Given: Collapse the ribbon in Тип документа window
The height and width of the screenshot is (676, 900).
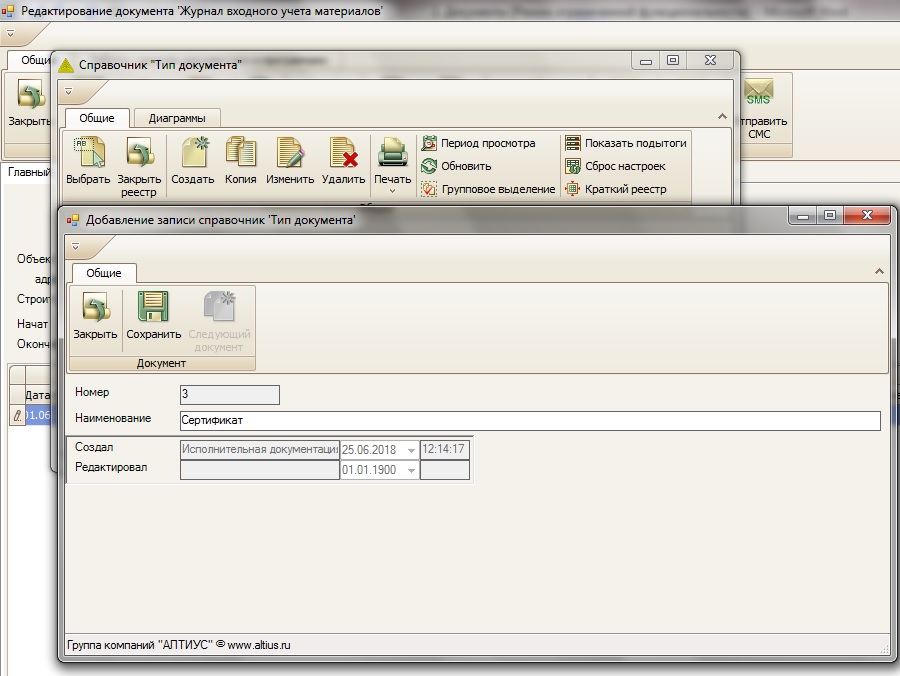Looking at the screenshot, I should coord(722,116).
